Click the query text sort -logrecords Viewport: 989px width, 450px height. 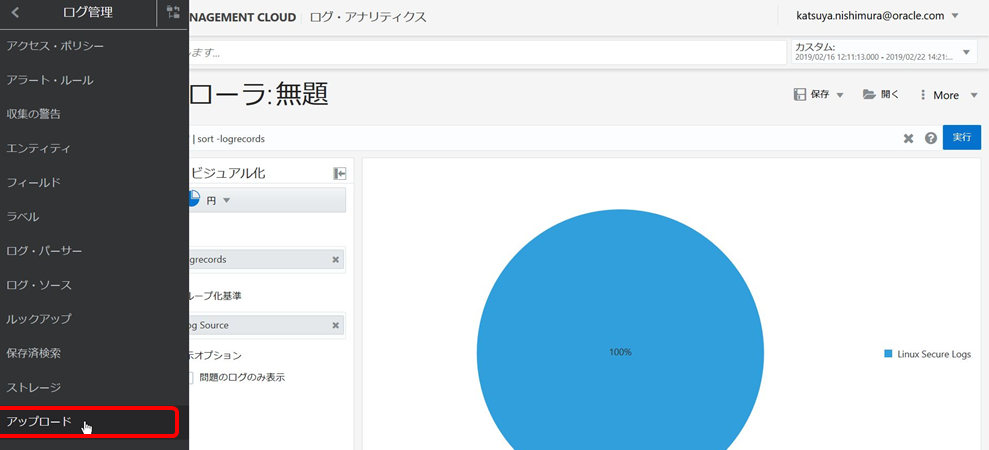(x=231, y=138)
